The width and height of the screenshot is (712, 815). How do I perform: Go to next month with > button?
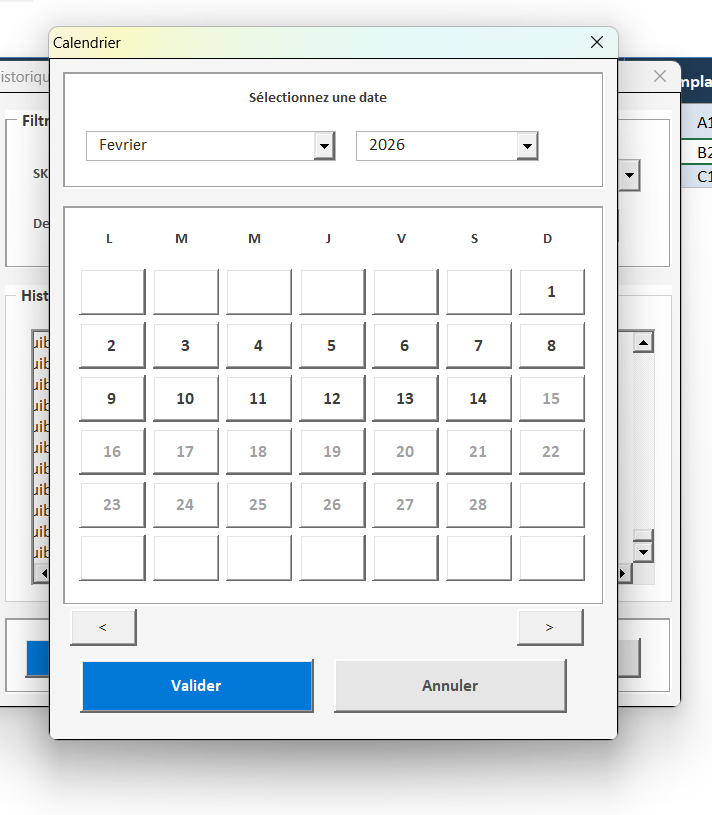click(x=550, y=627)
